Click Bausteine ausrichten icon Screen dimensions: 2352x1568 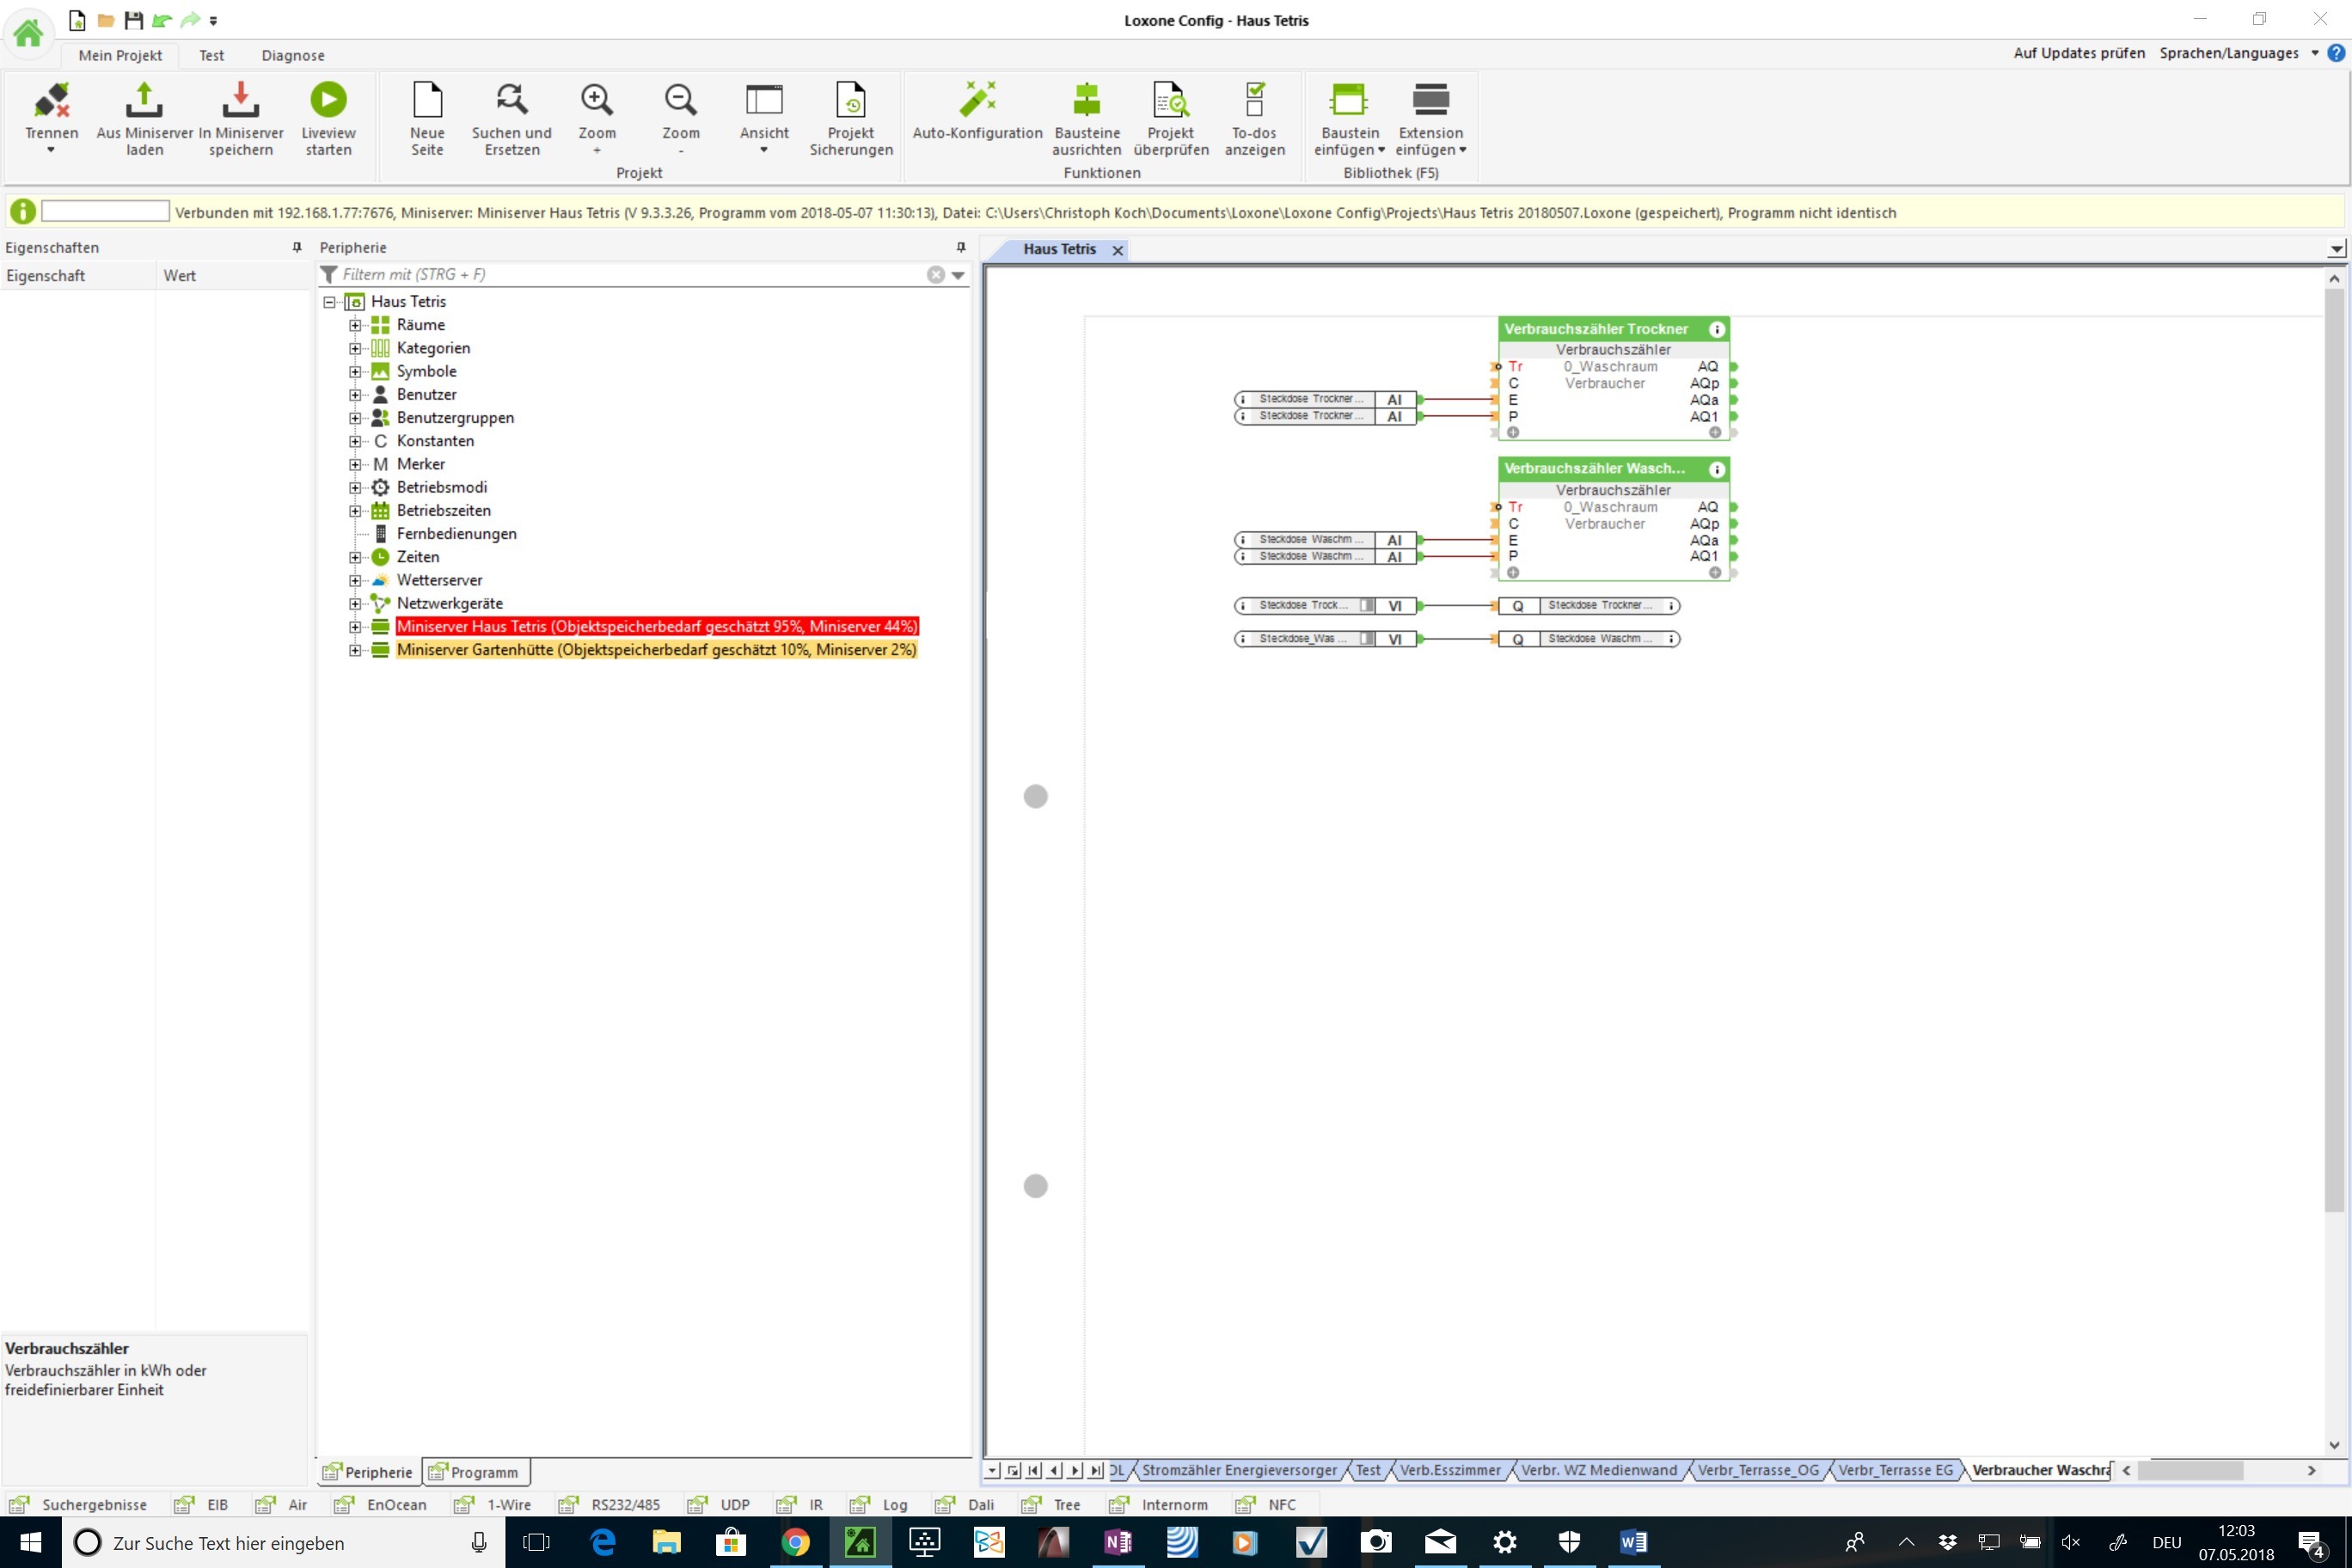pyautogui.click(x=1086, y=100)
